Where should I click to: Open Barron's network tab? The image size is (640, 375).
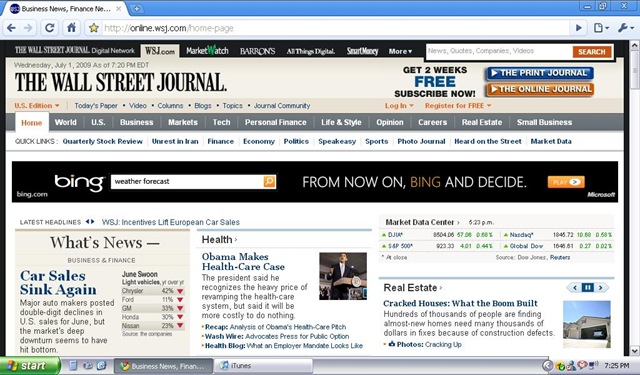(x=258, y=51)
